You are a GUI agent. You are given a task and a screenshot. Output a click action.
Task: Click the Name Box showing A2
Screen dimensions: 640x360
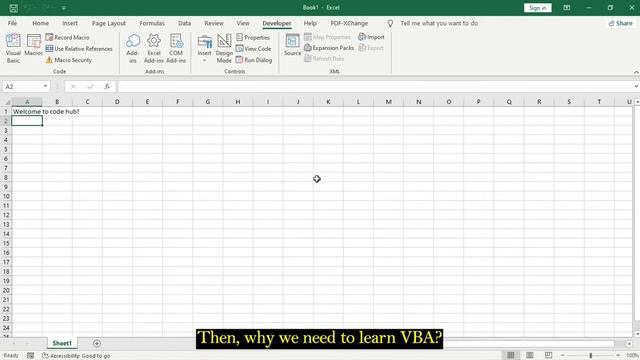[22, 87]
